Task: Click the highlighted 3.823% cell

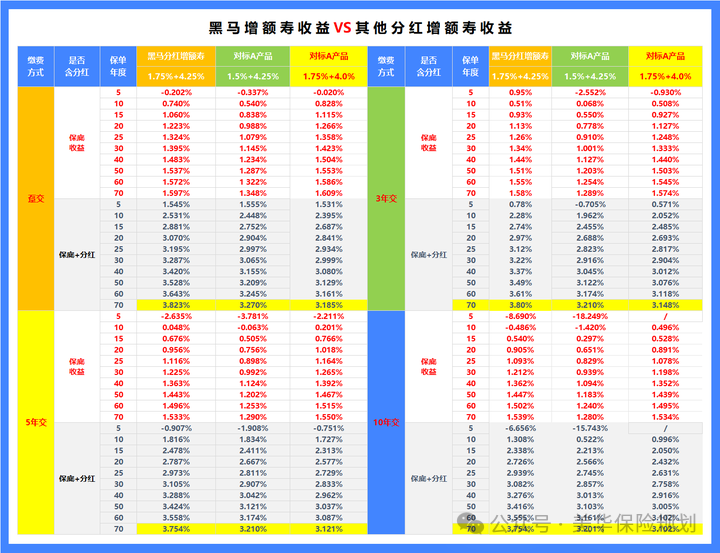Action: tap(175, 303)
